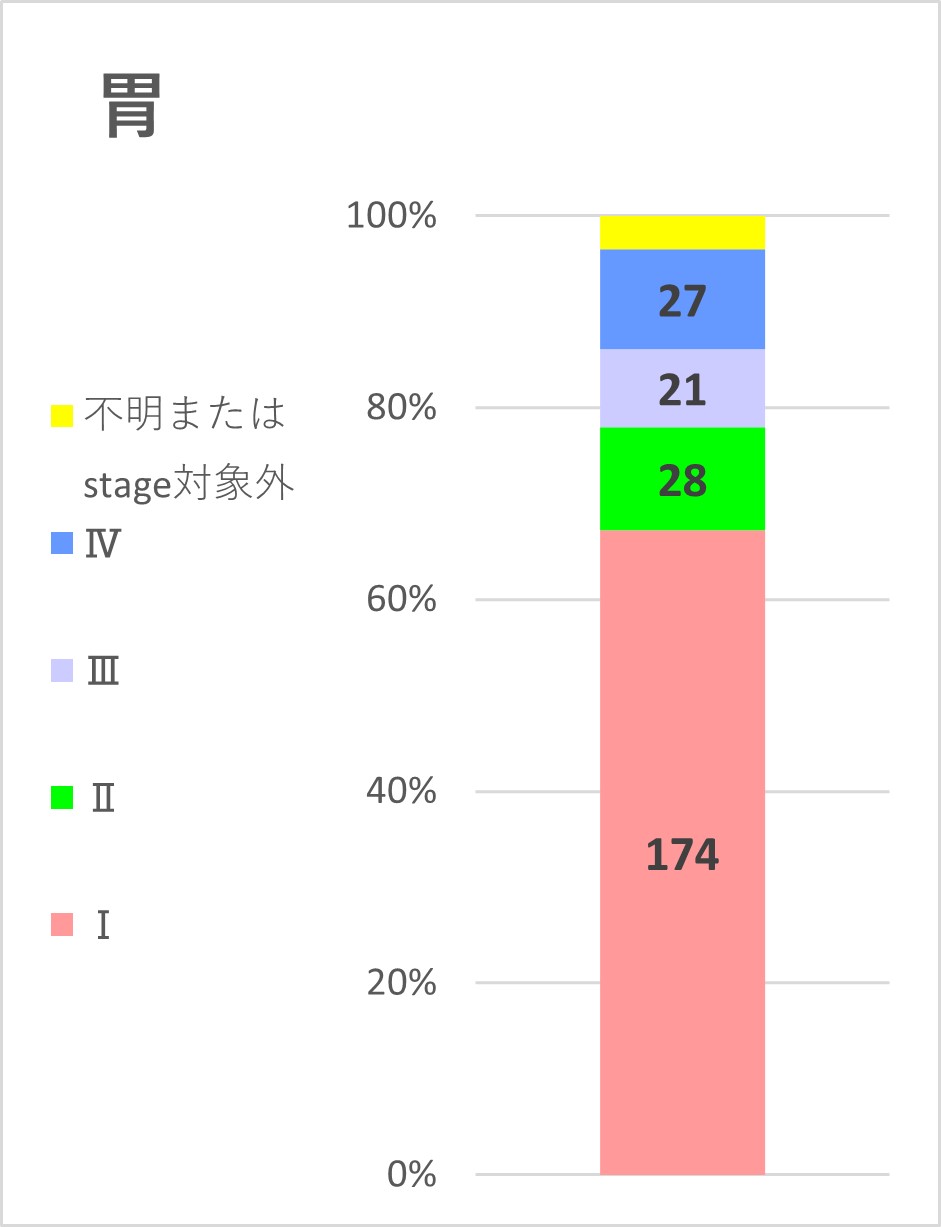Click the 40% axis label
This screenshot has height=1227, width=941.
[x=401, y=791]
